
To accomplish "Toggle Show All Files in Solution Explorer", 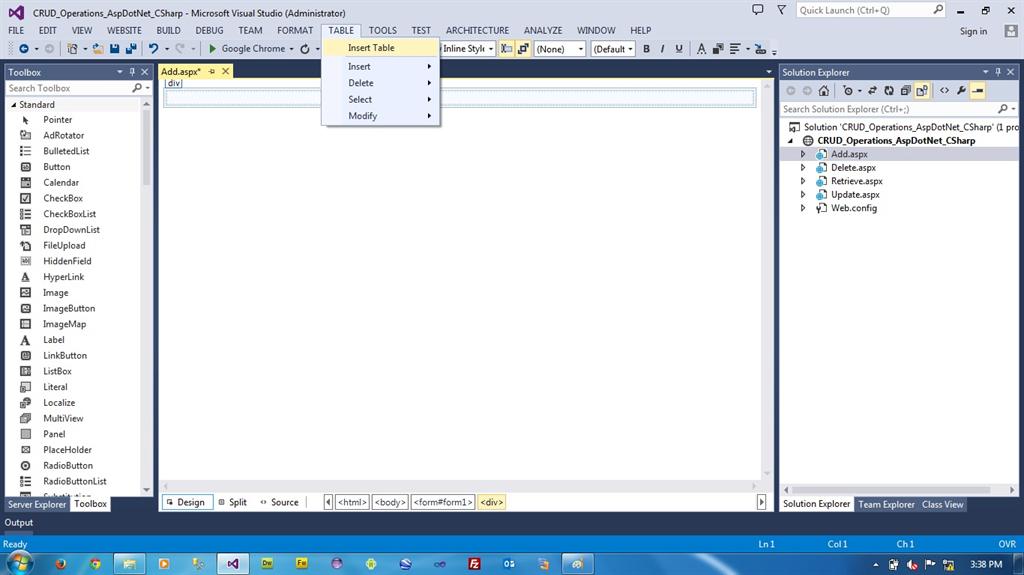I will pos(921,91).
